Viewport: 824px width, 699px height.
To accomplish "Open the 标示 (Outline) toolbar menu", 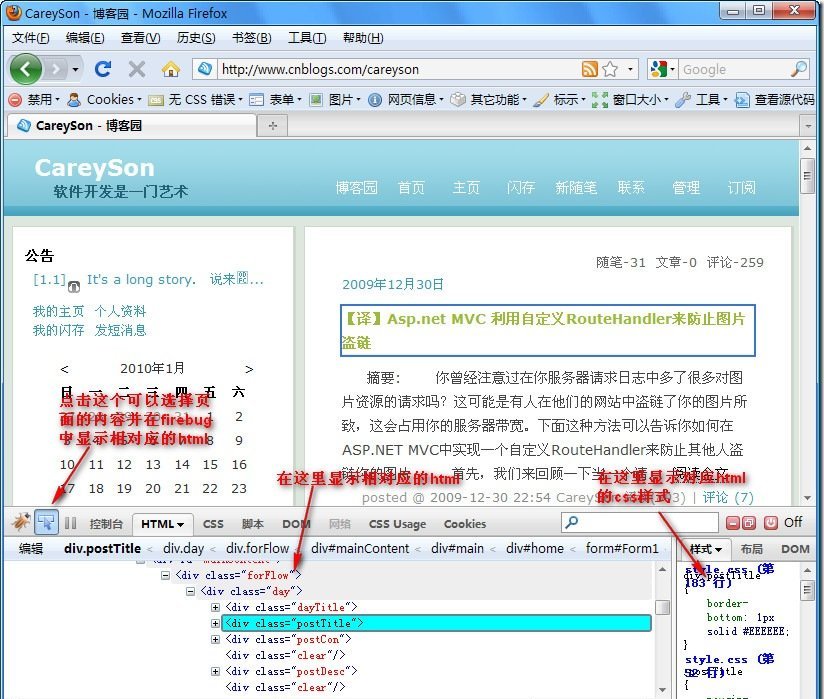I will click(559, 99).
